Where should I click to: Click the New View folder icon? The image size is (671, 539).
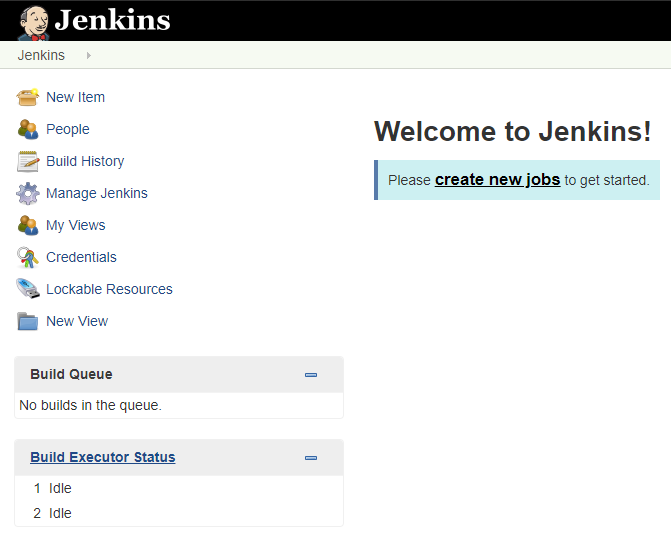[x=28, y=321]
